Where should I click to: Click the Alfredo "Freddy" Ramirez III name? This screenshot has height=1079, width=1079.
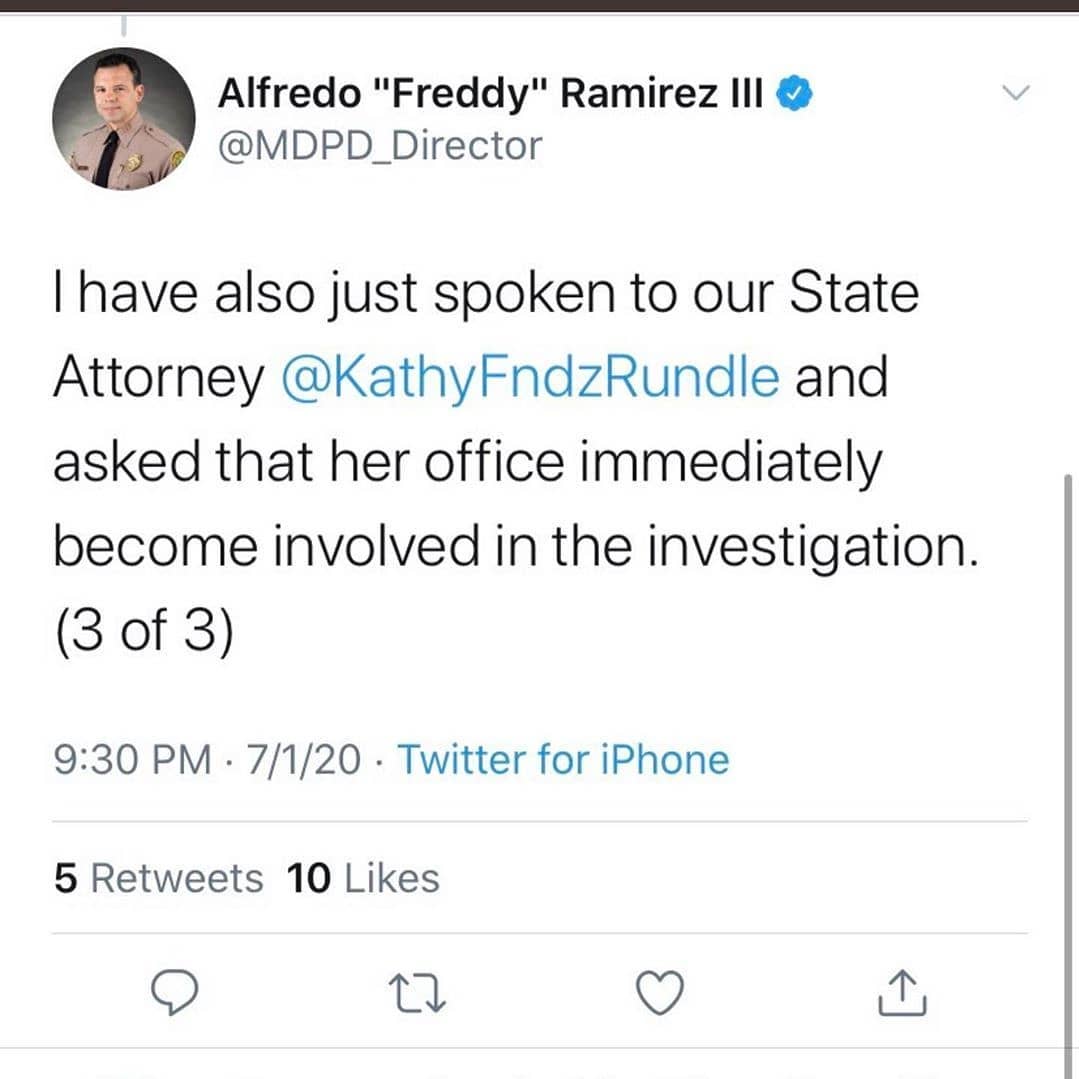tap(490, 94)
